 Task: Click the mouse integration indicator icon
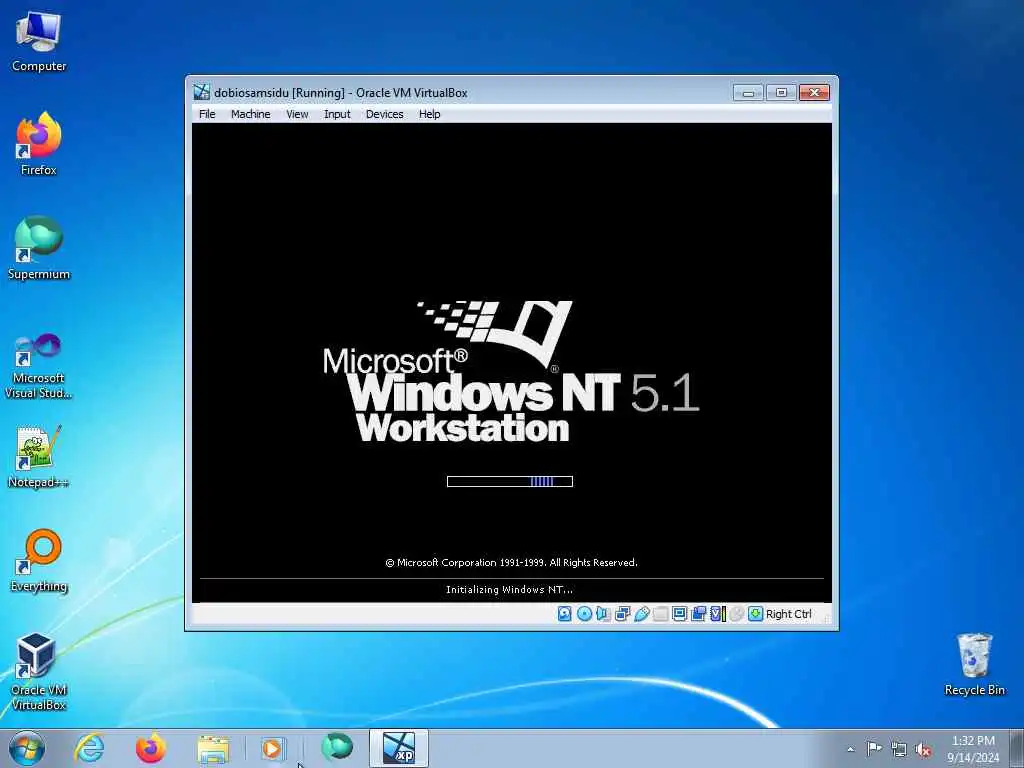point(737,614)
